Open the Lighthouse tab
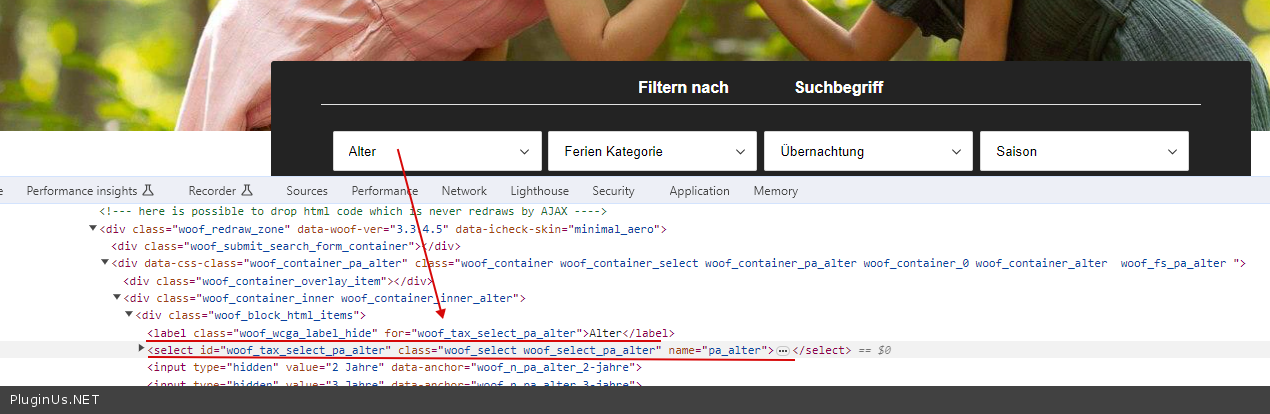 (539, 191)
